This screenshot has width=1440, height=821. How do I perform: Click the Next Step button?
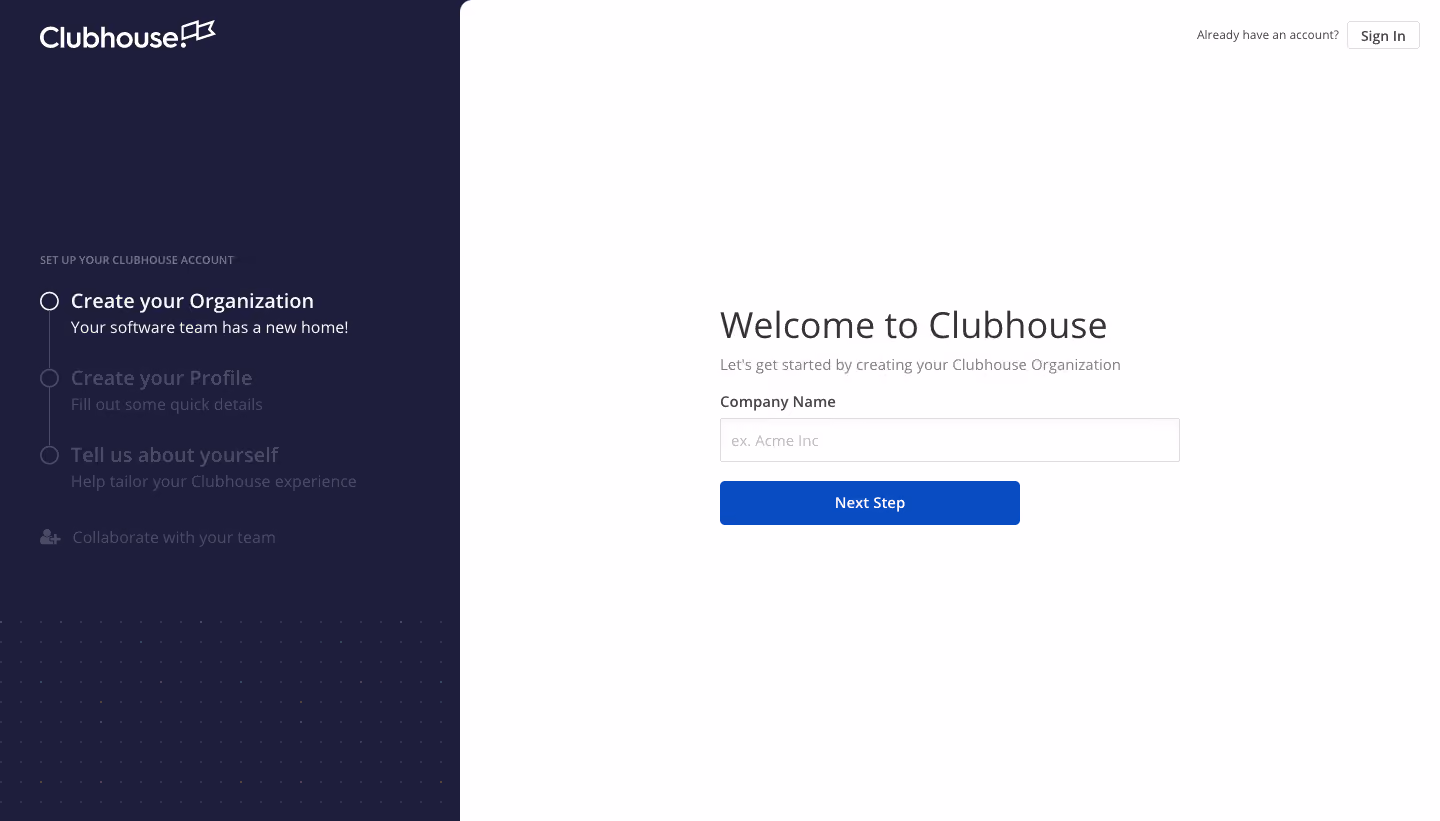[870, 503]
